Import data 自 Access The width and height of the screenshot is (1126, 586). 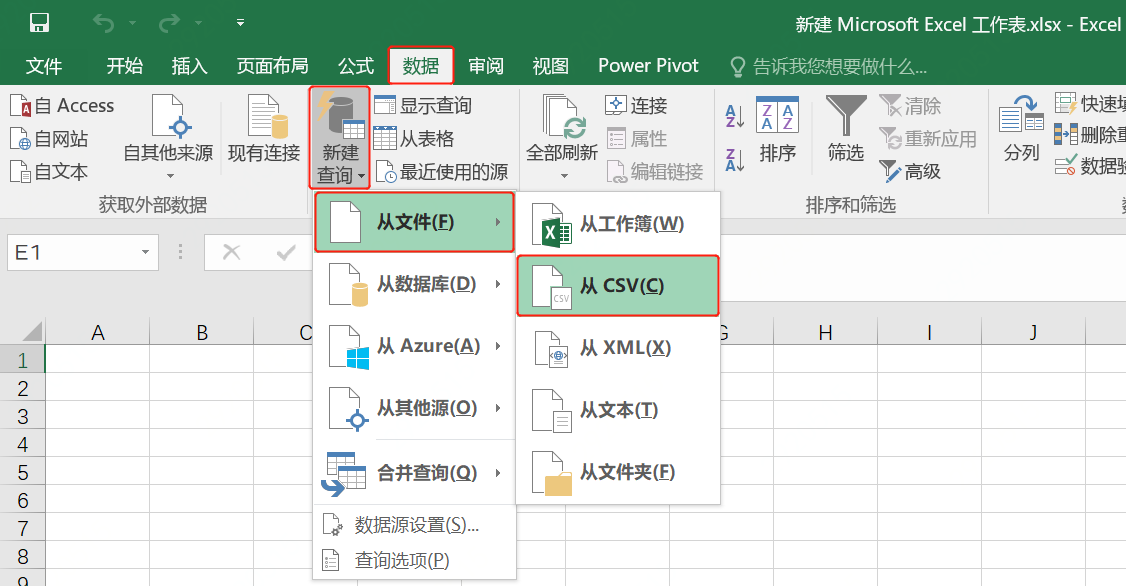click(x=62, y=106)
